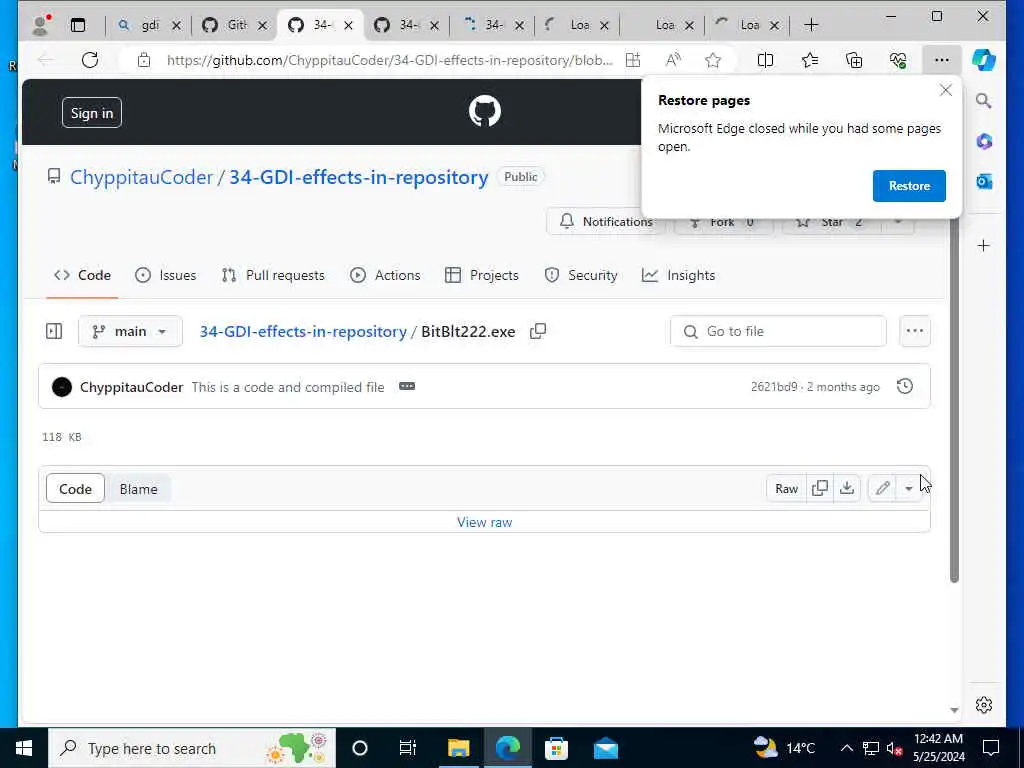
Task: Open the Favorites list icon
Action: (810, 60)
